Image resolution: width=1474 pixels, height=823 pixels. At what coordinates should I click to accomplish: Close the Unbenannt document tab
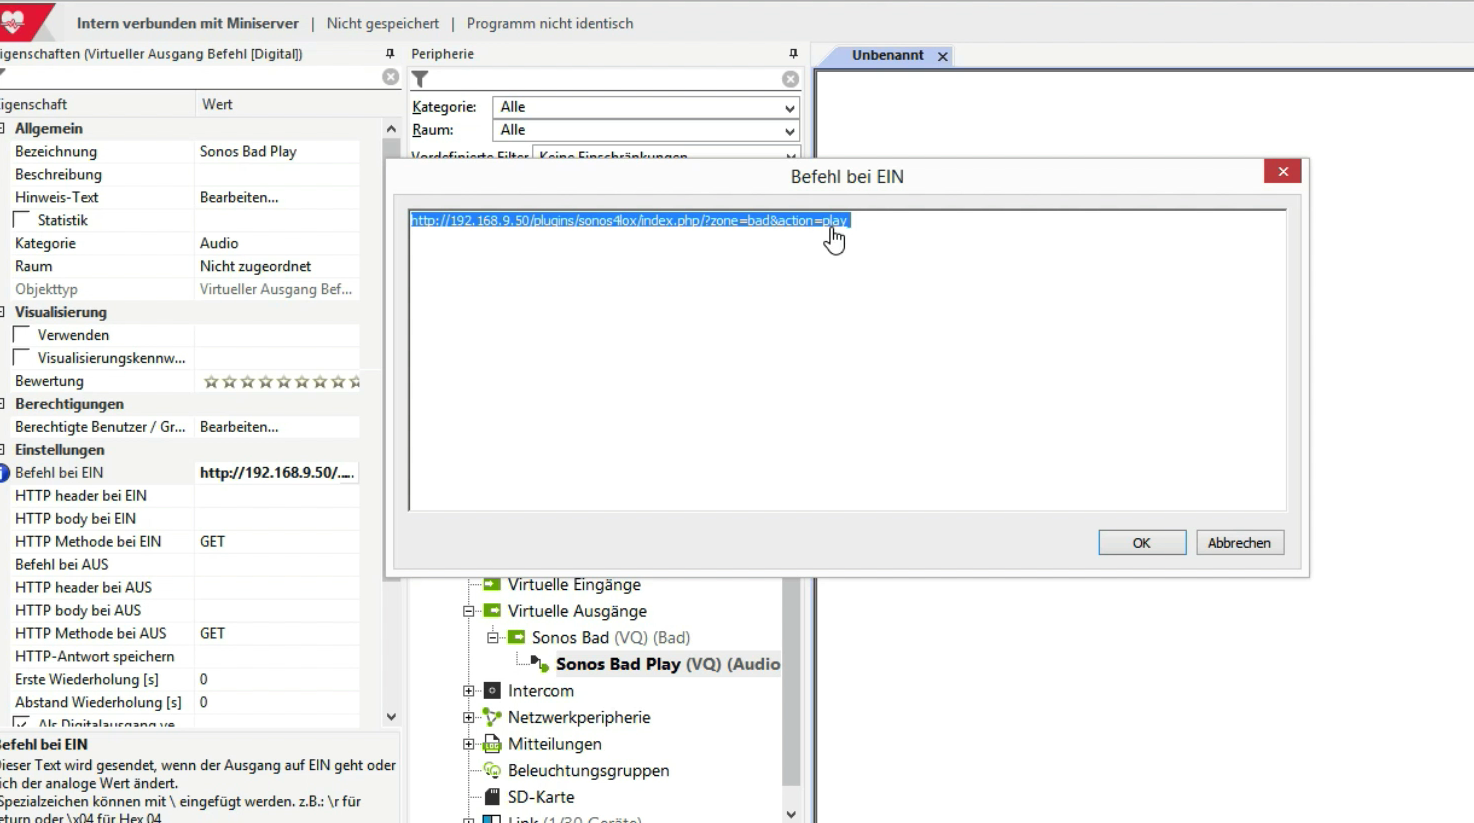tap(942, 56)
